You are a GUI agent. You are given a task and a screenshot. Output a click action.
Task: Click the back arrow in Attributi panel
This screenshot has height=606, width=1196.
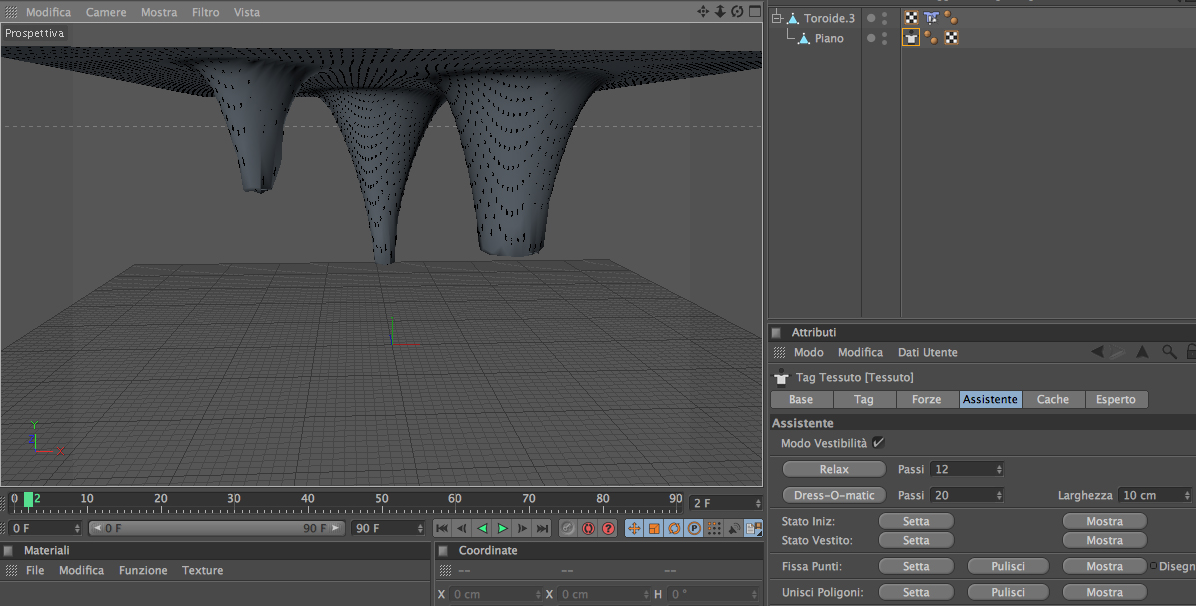[x=1098, y=352]
